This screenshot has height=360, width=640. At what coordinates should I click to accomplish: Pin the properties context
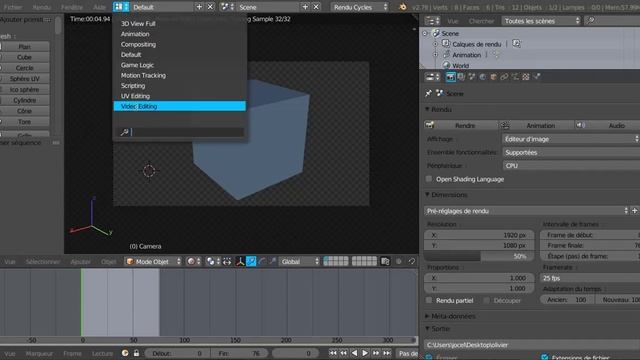[428, 93]
